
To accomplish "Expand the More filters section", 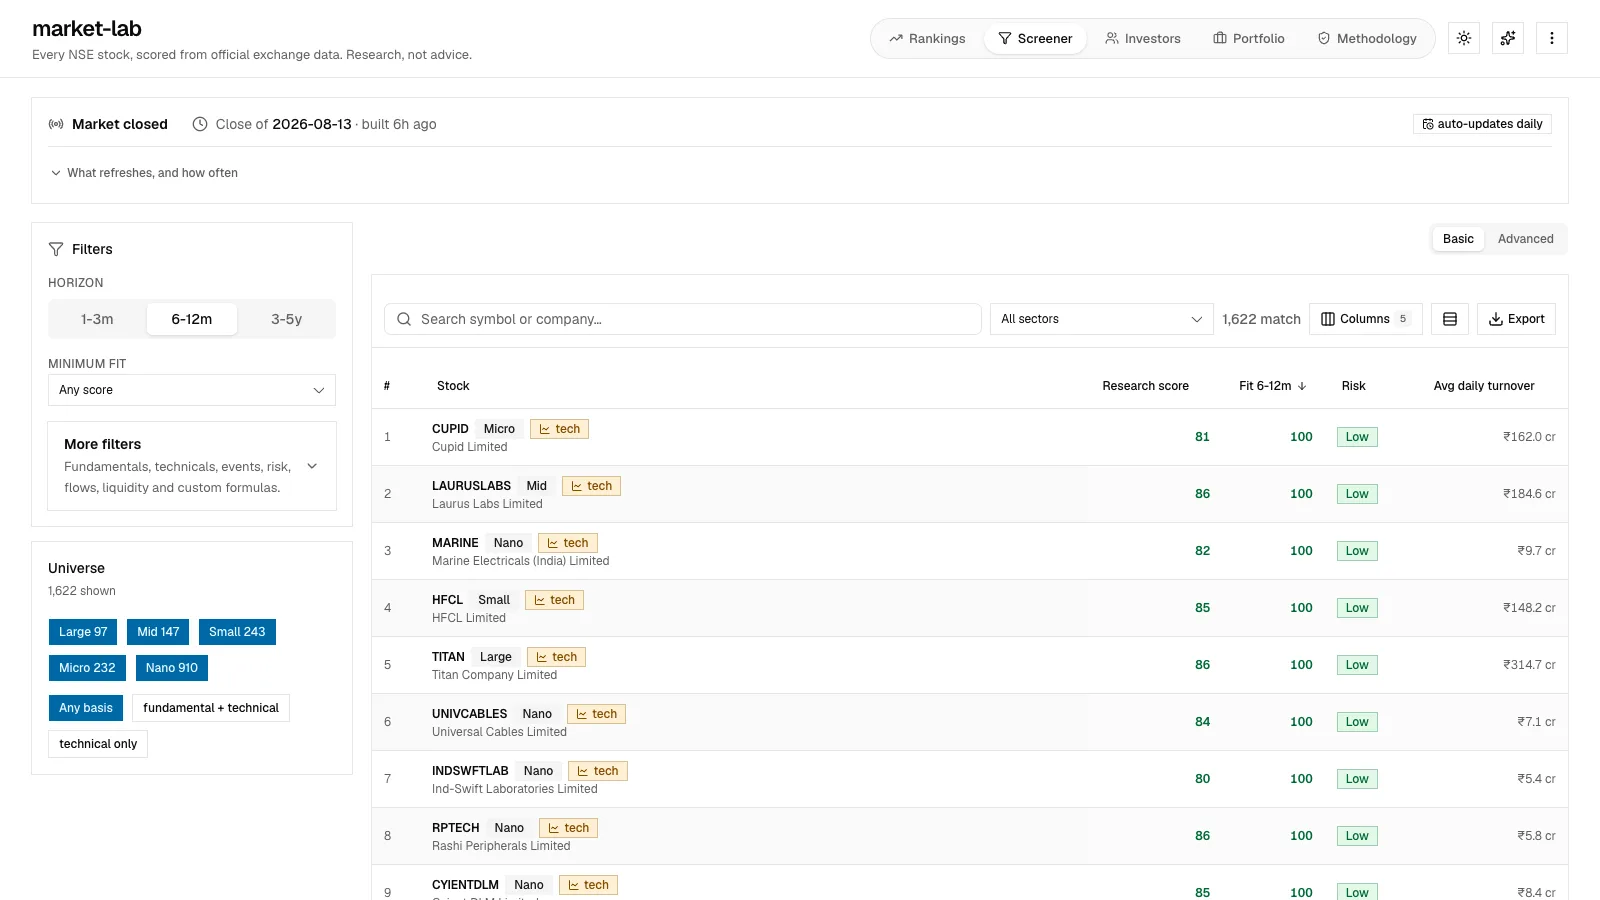I will coord(192,466).
